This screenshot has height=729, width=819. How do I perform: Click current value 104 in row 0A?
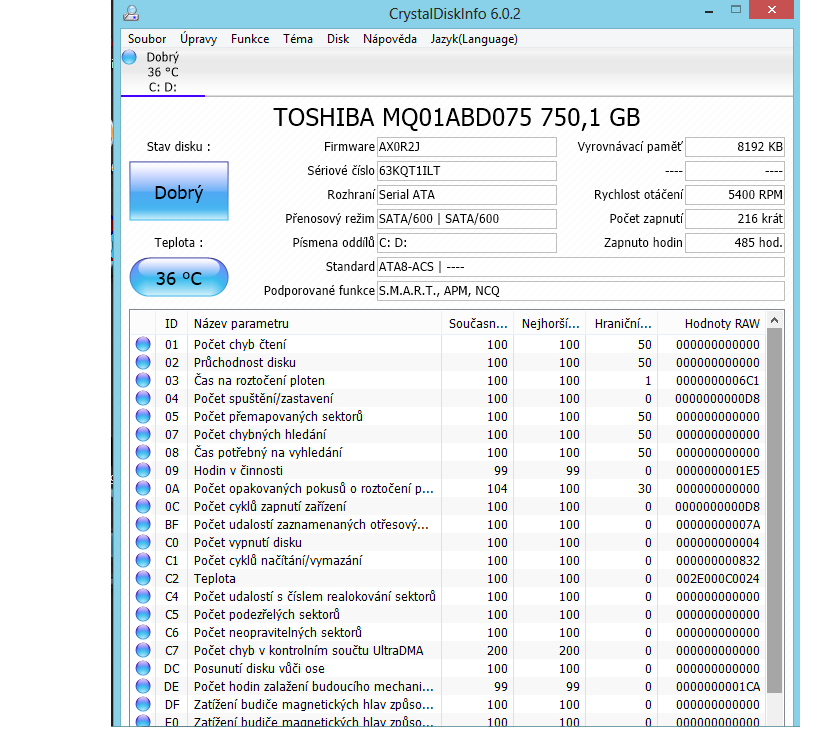click(497, 489)
